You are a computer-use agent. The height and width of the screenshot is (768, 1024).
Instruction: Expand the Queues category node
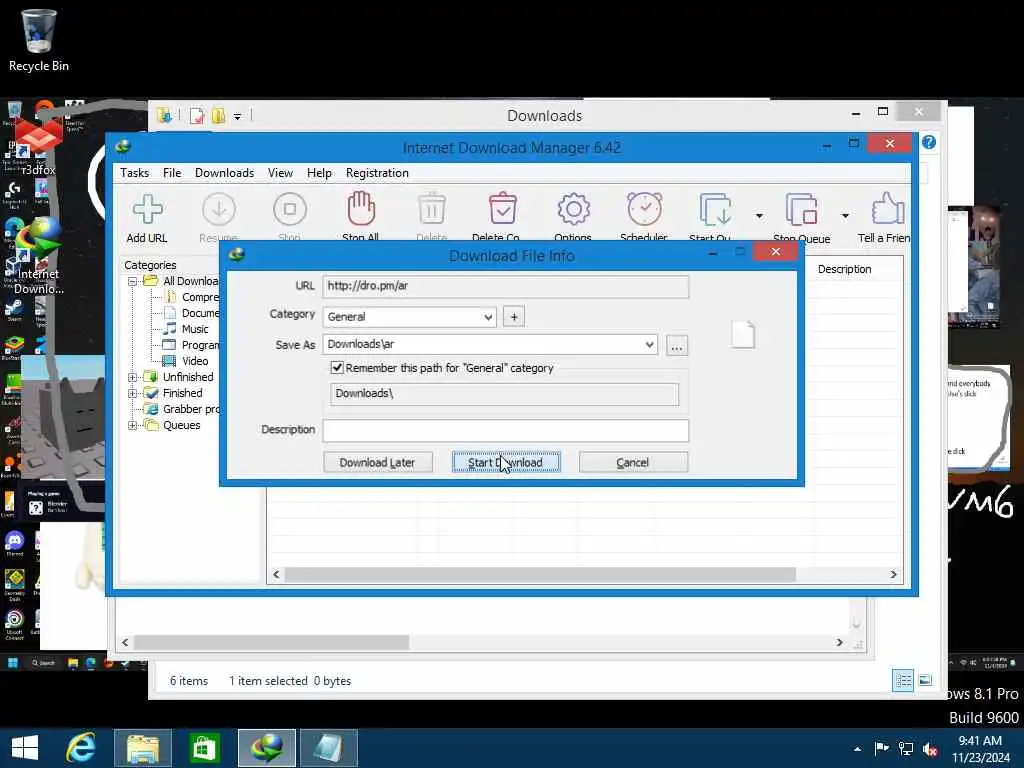[x=133, y=425]
